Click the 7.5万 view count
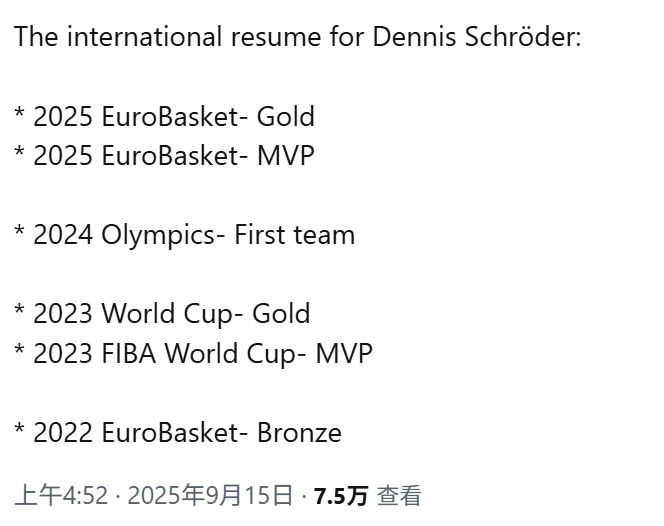Screen dimensions: 664x526 341,496
